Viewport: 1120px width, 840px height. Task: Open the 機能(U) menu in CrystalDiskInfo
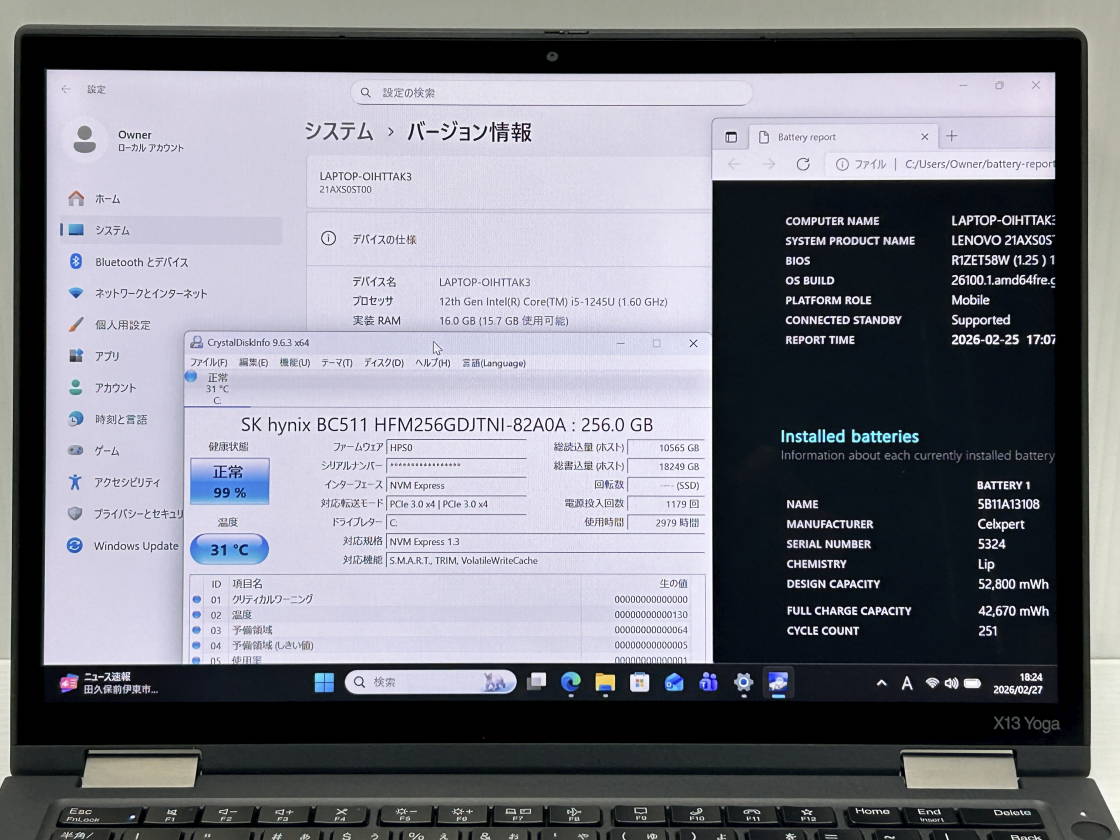point(294,363)
